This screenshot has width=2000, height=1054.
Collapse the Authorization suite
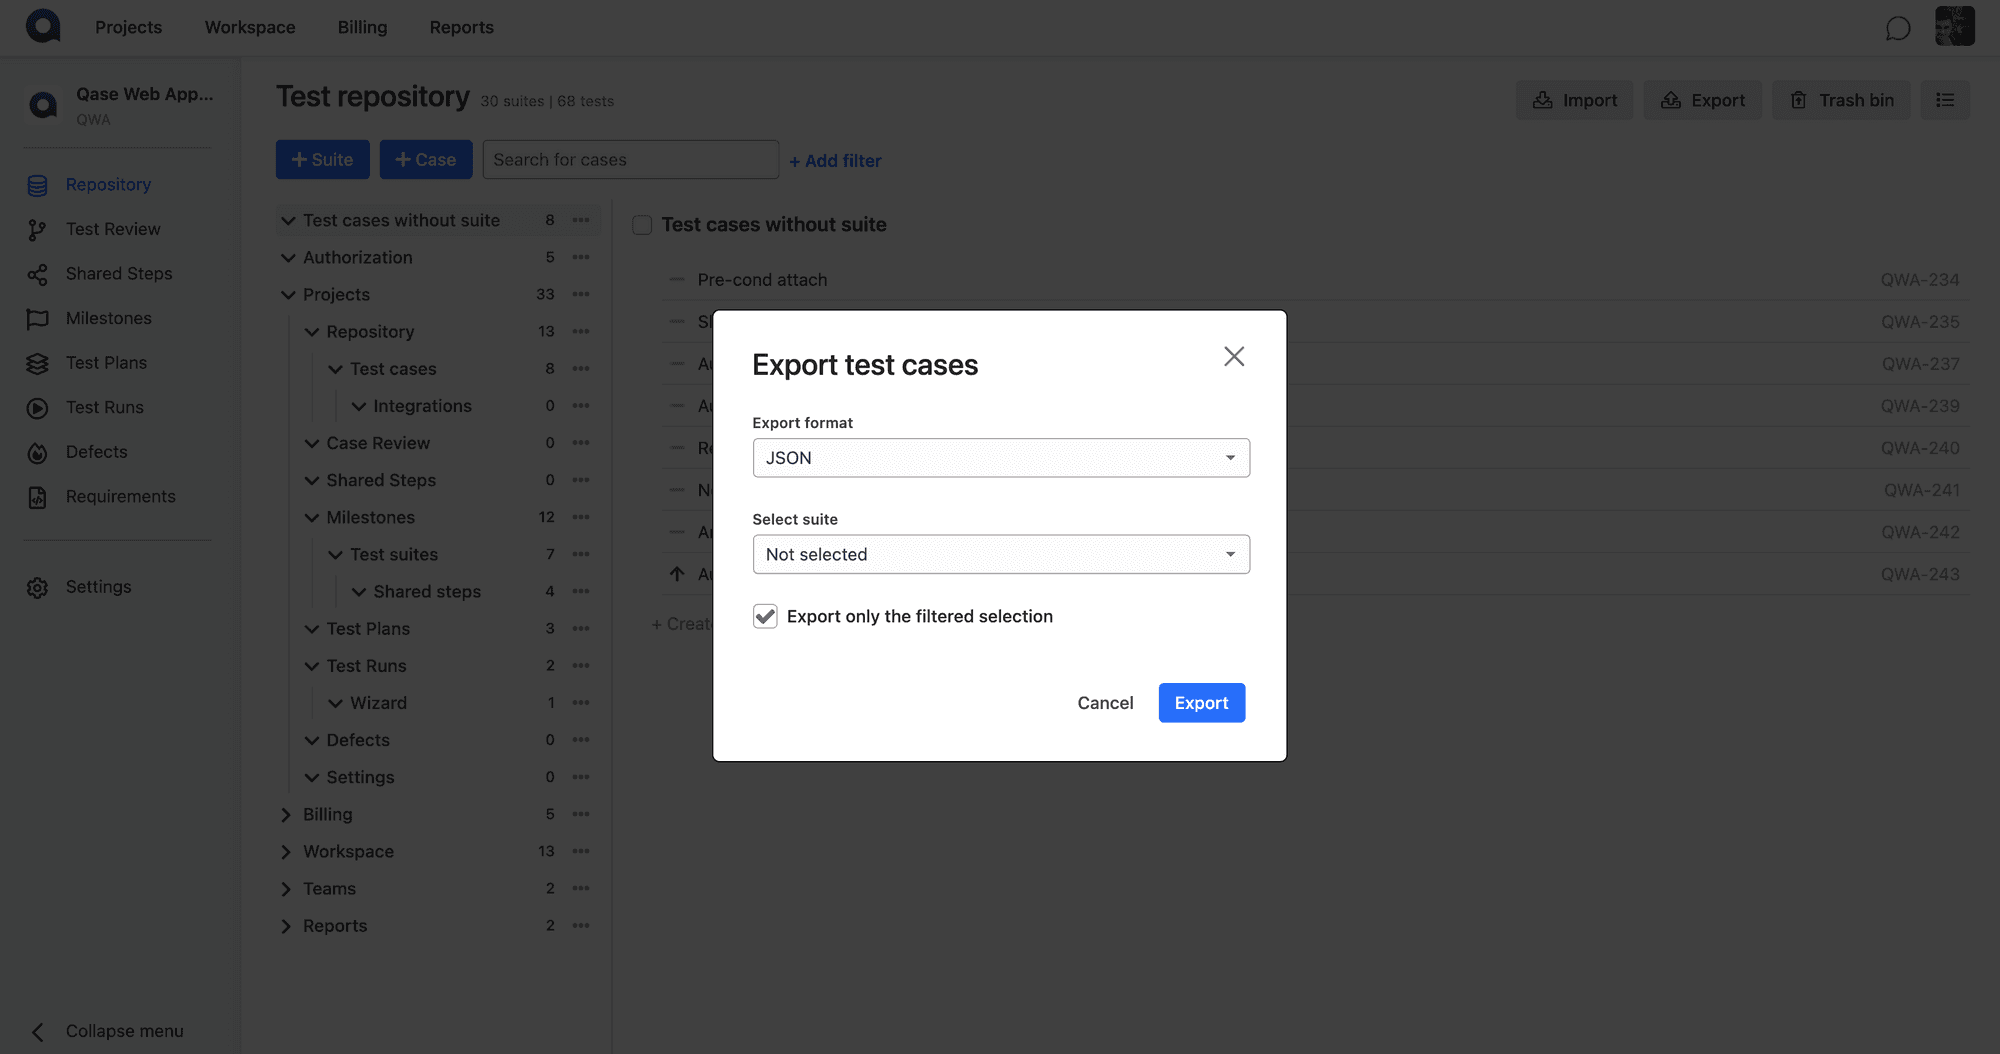click(288, 258)
